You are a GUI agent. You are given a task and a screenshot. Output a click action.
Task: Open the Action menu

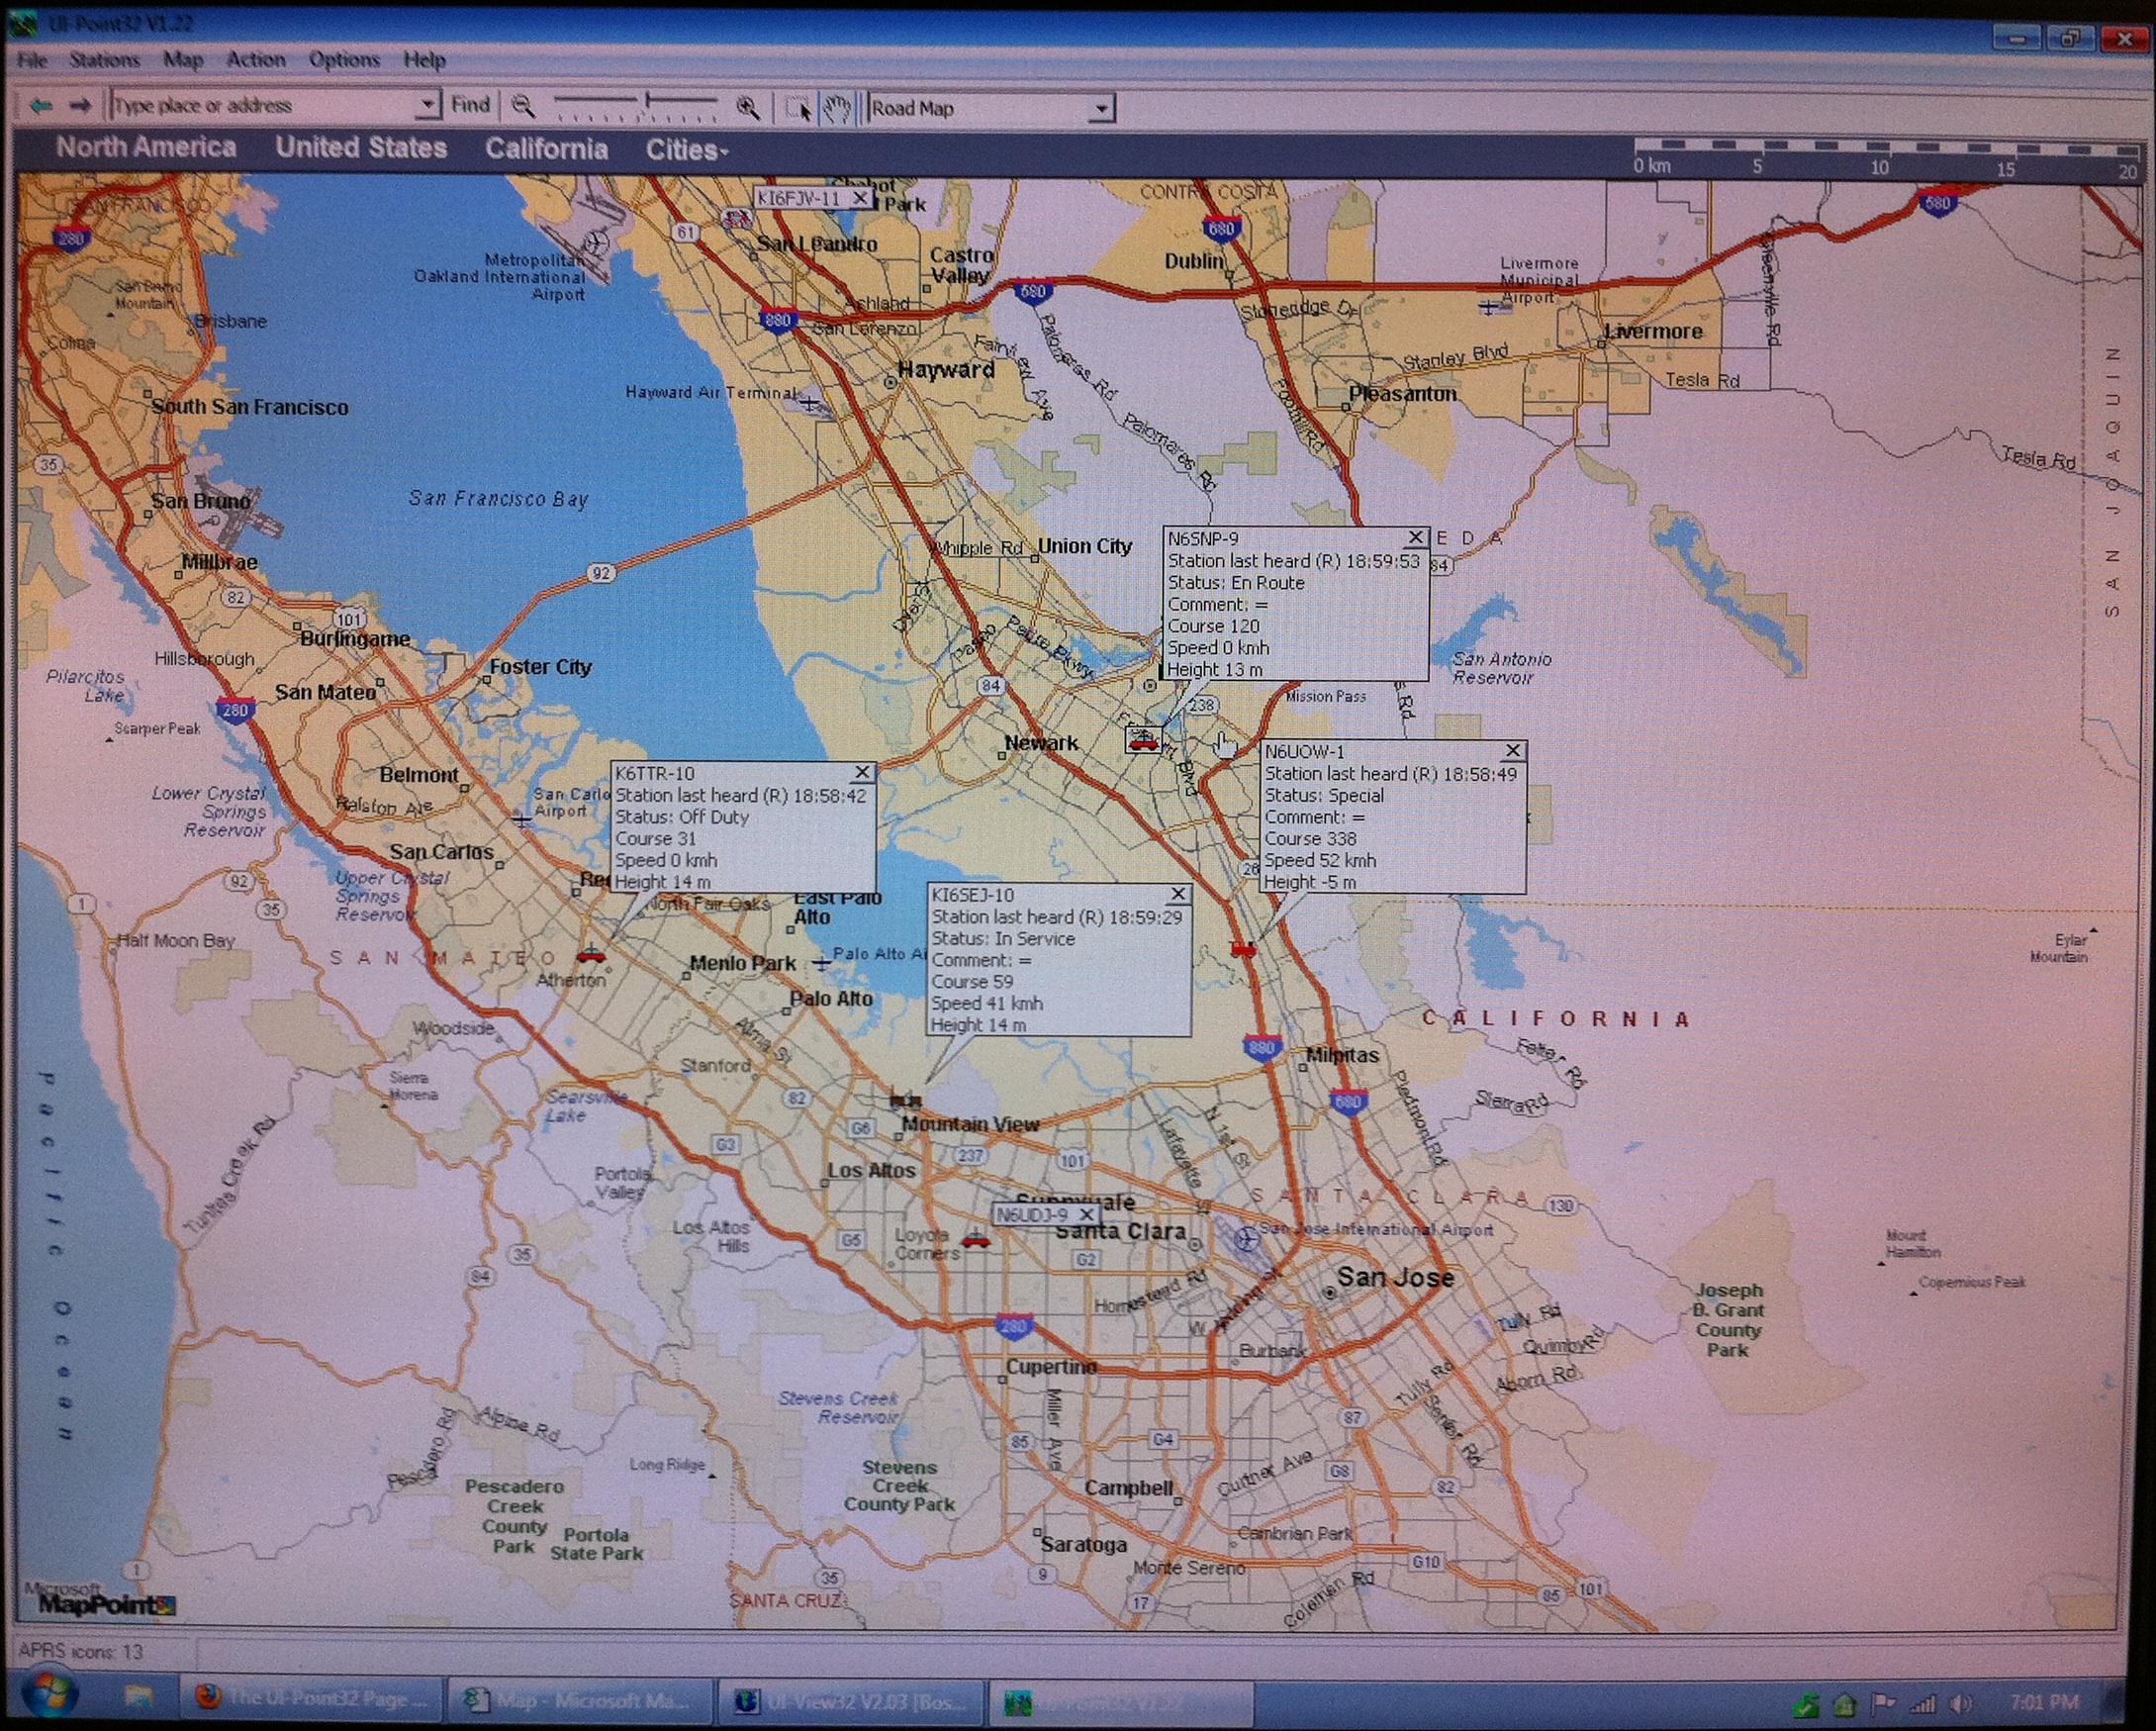coord(256,60)
